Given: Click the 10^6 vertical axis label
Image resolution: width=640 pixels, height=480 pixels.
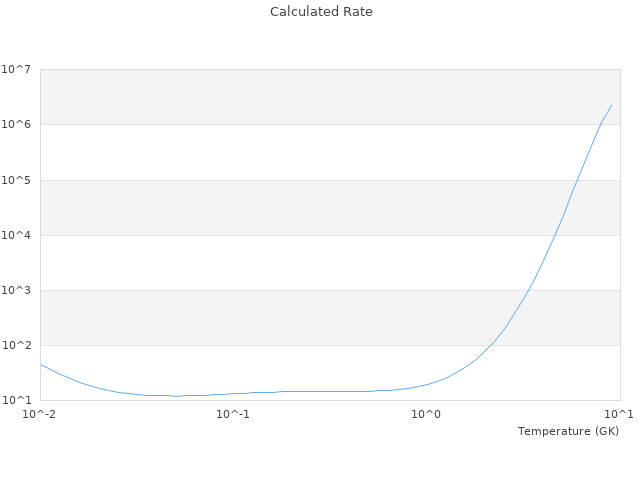Looking at the screenshot, I should (15, 124).
